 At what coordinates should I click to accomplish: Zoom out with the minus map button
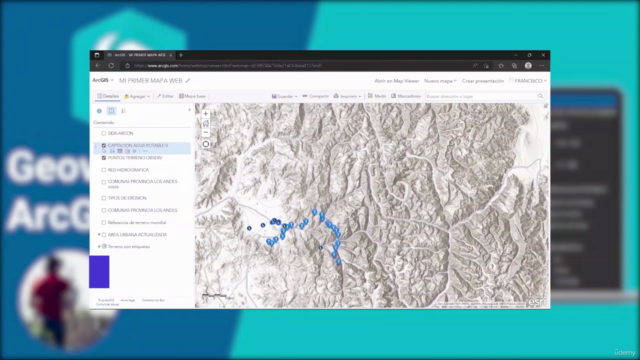206,133
